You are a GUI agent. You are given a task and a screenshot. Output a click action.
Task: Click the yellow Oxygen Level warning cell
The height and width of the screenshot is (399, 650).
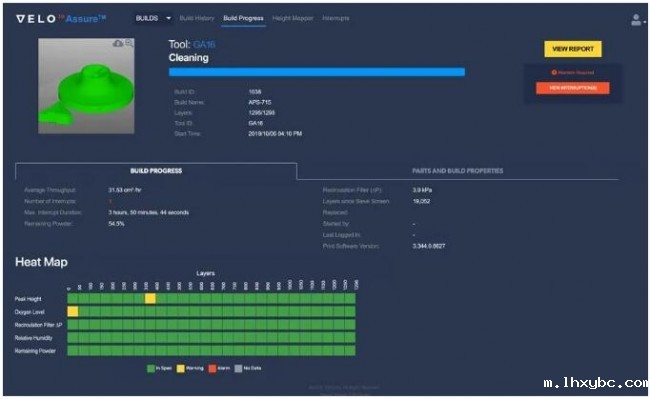click(x=73, y=311)
